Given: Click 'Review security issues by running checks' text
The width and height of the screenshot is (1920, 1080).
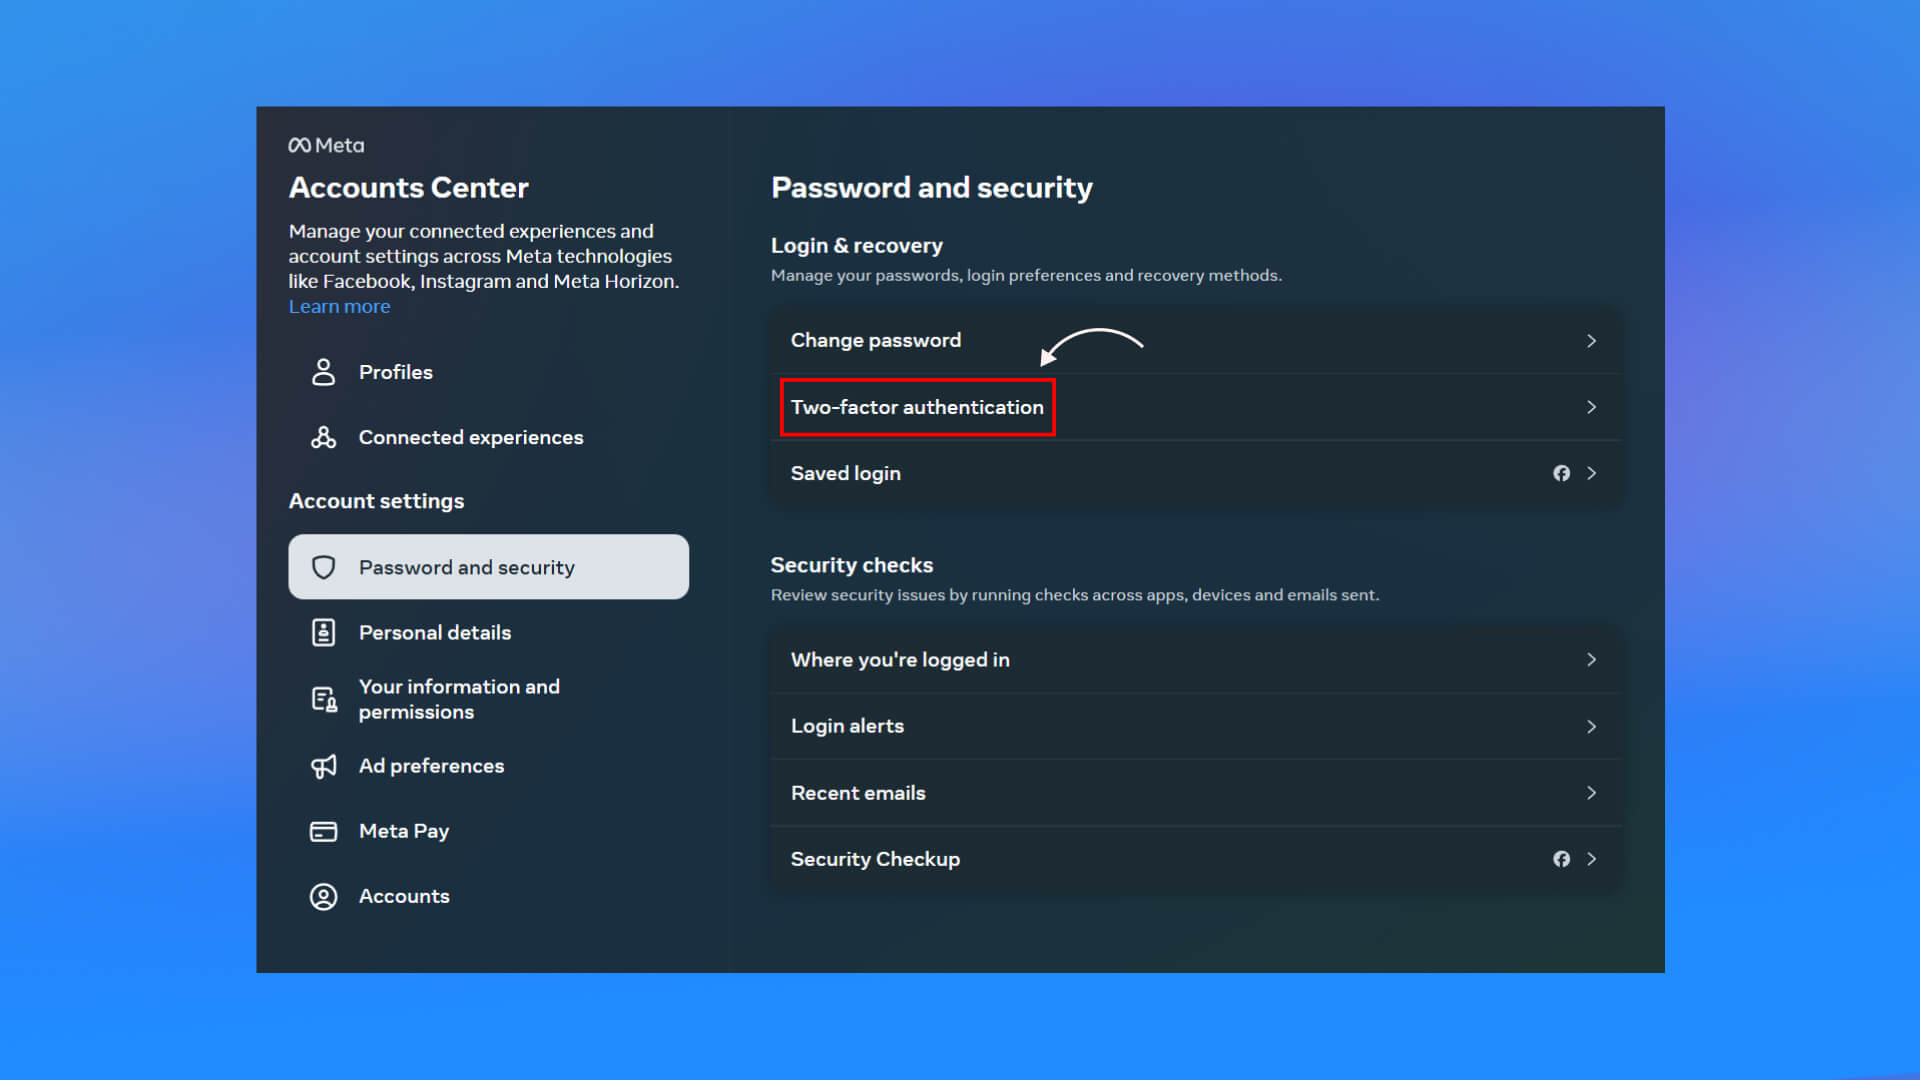Looking at the screenshot, I should (1074, 595).
